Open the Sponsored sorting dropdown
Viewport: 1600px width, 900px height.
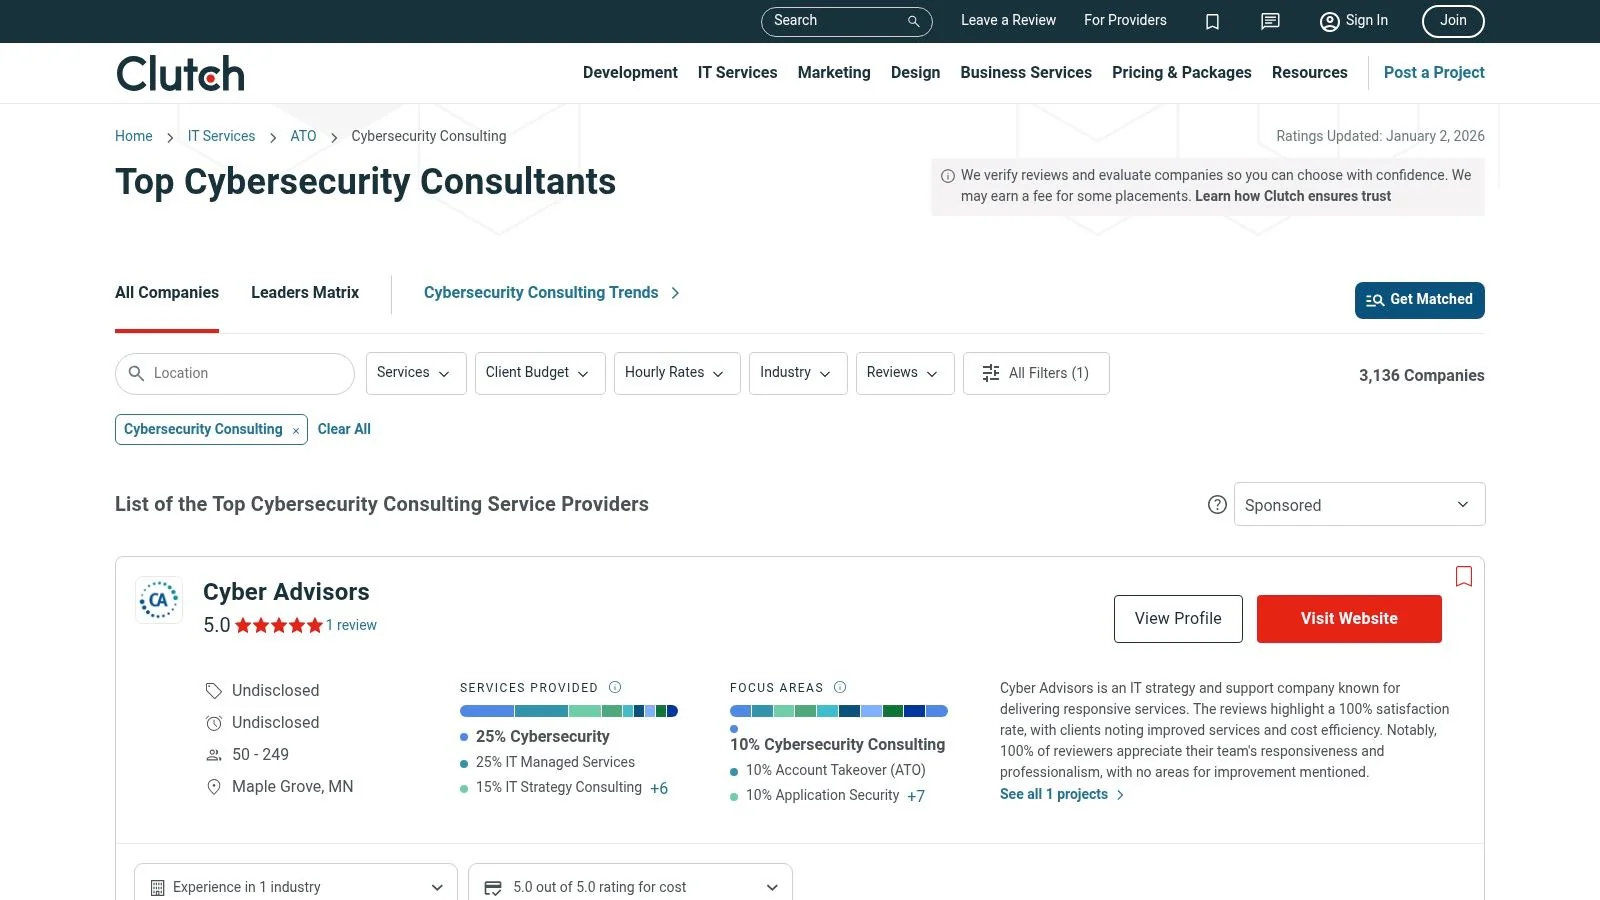pos(1358,504)
